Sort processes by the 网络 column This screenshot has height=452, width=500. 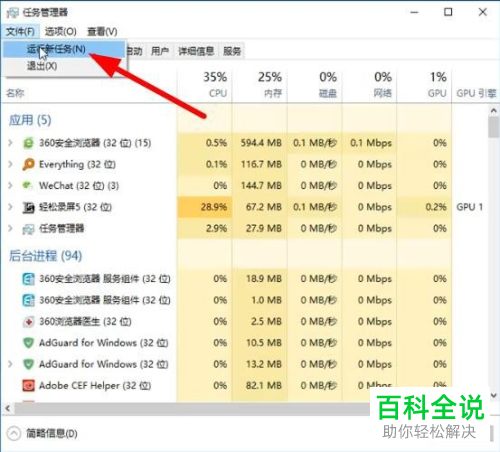tap(369, 85)
